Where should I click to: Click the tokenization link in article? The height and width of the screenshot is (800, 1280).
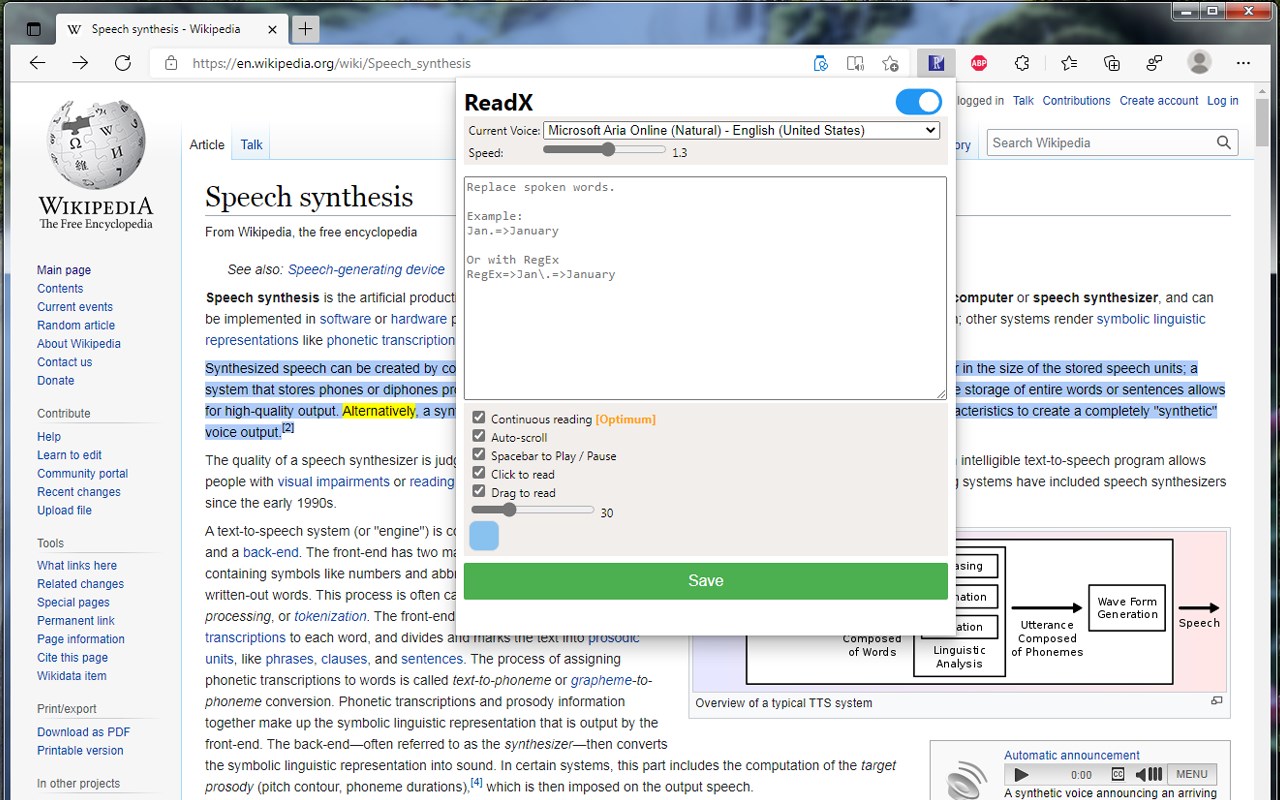click(x=330, y=616)
